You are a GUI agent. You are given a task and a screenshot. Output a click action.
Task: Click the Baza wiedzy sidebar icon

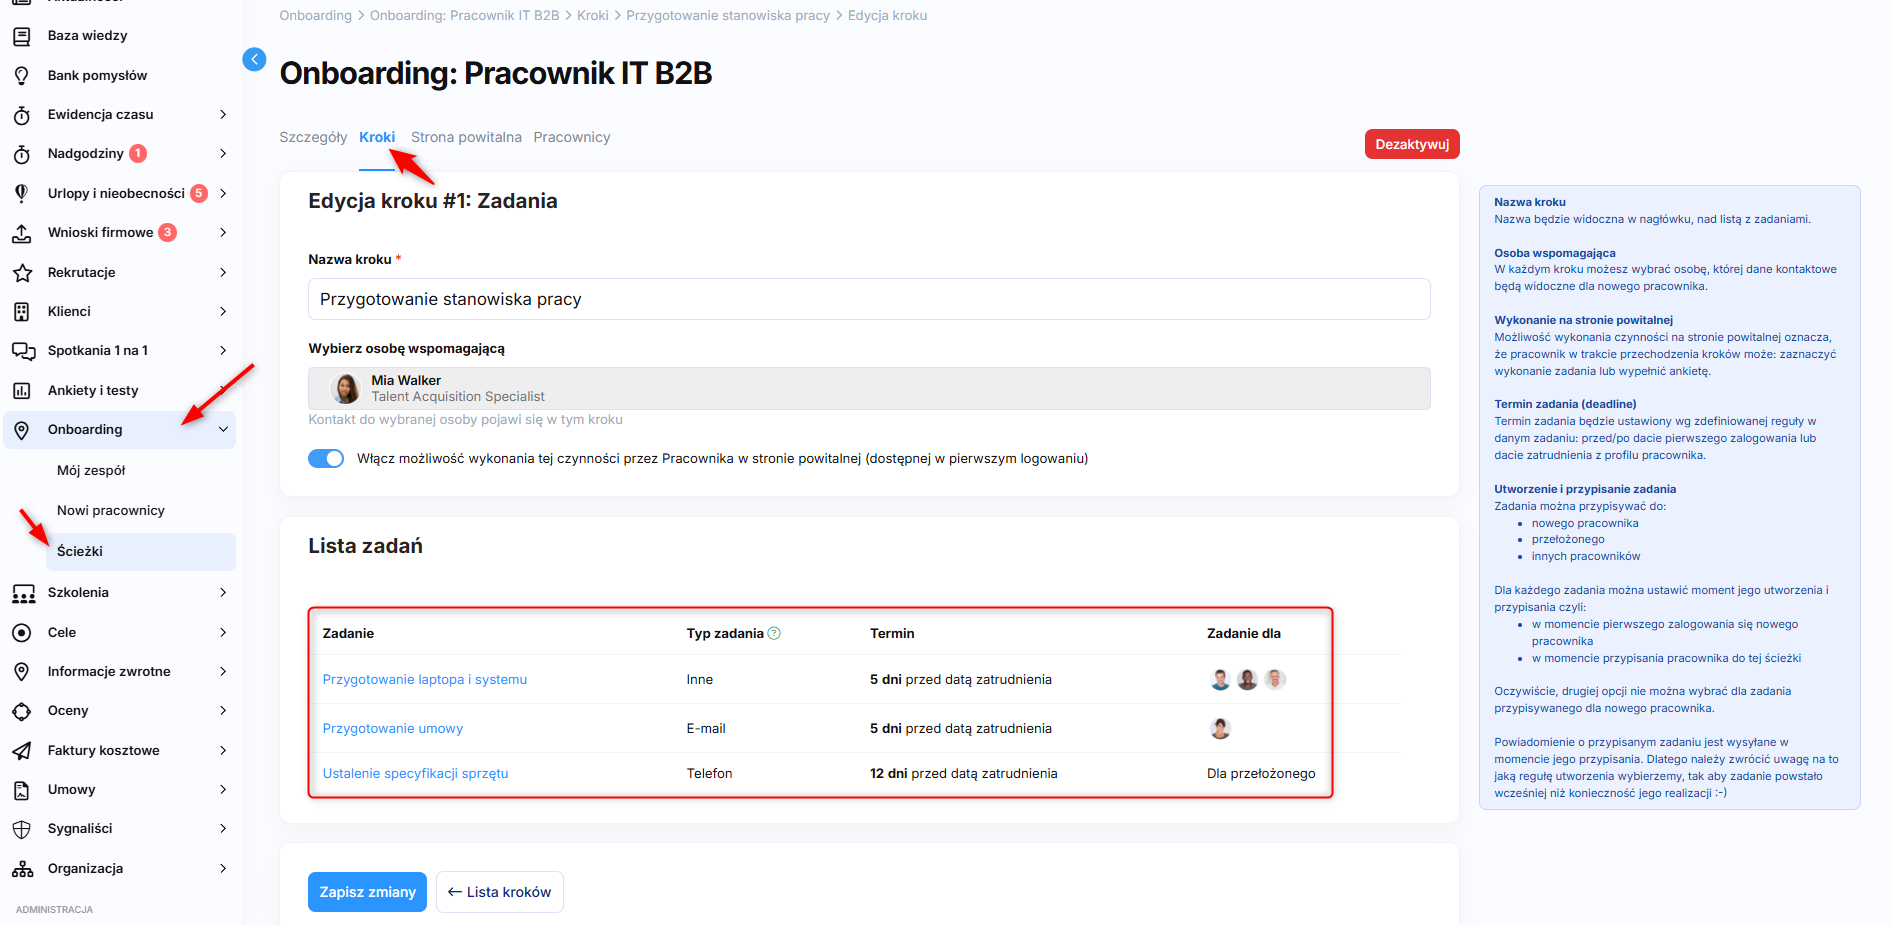click(22, 36)
